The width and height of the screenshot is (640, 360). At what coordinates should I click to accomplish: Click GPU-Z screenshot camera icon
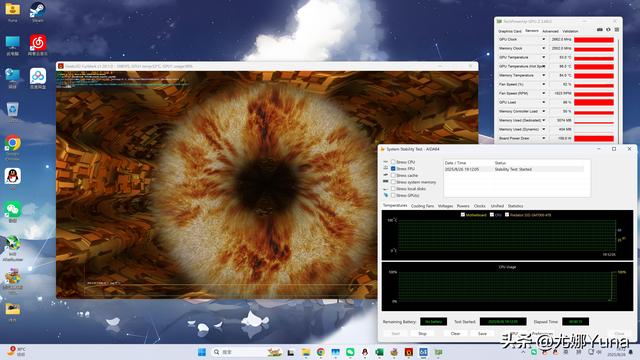(600, 30)
